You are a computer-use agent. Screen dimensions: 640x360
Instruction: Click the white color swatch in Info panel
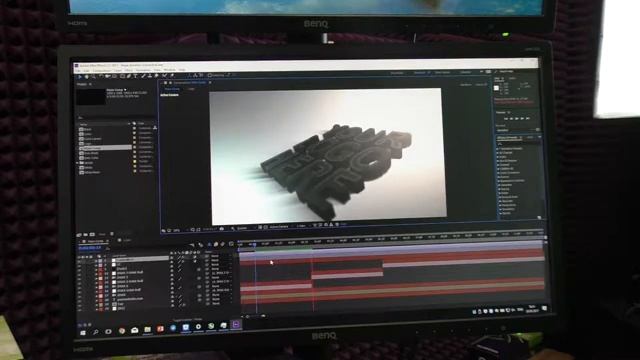pyautogui.click(x=497, y=88)
